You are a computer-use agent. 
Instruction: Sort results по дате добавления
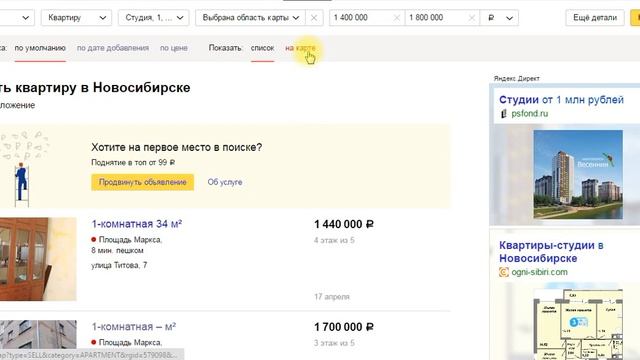click(x=113, y=48)
